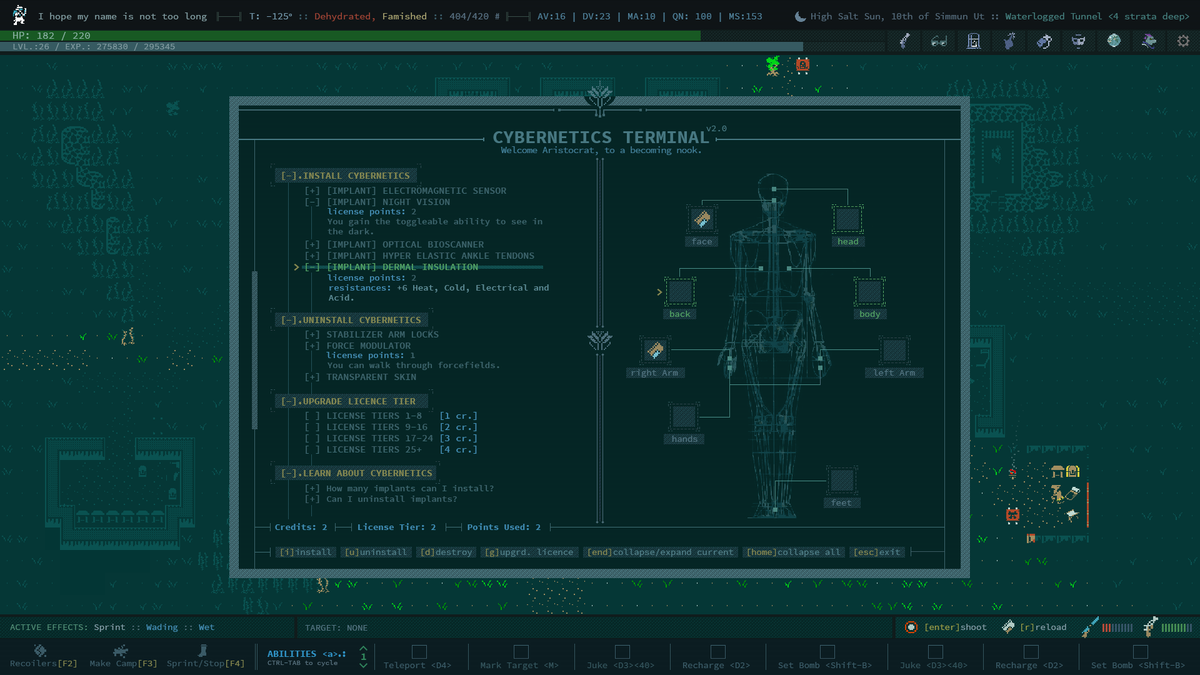Screen dimensions: 1200x675
Task: Collapse the INSTALL CYBERNETICS section
Action: [291, 176]
